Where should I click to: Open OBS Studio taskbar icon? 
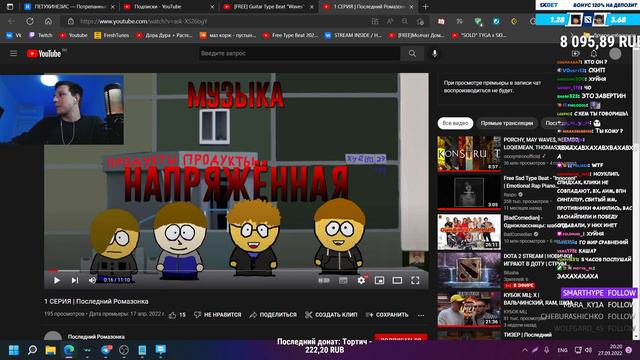124,350
